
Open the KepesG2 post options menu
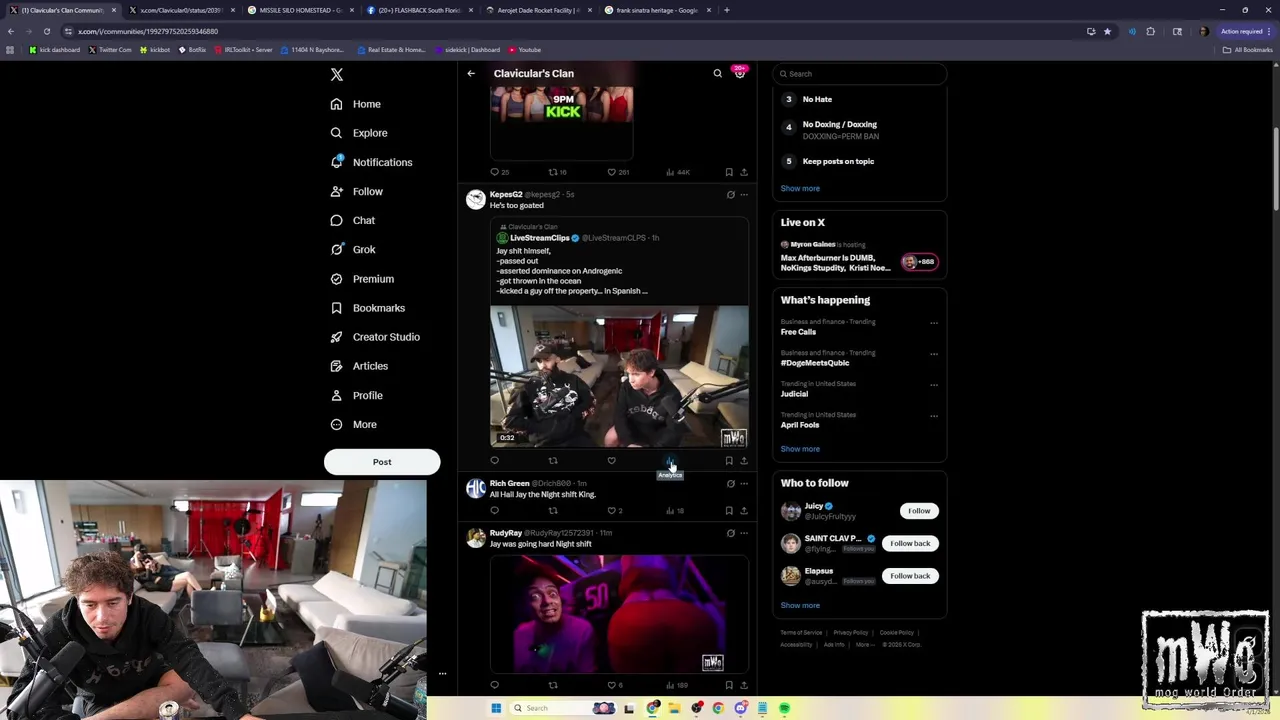point(744,195)
